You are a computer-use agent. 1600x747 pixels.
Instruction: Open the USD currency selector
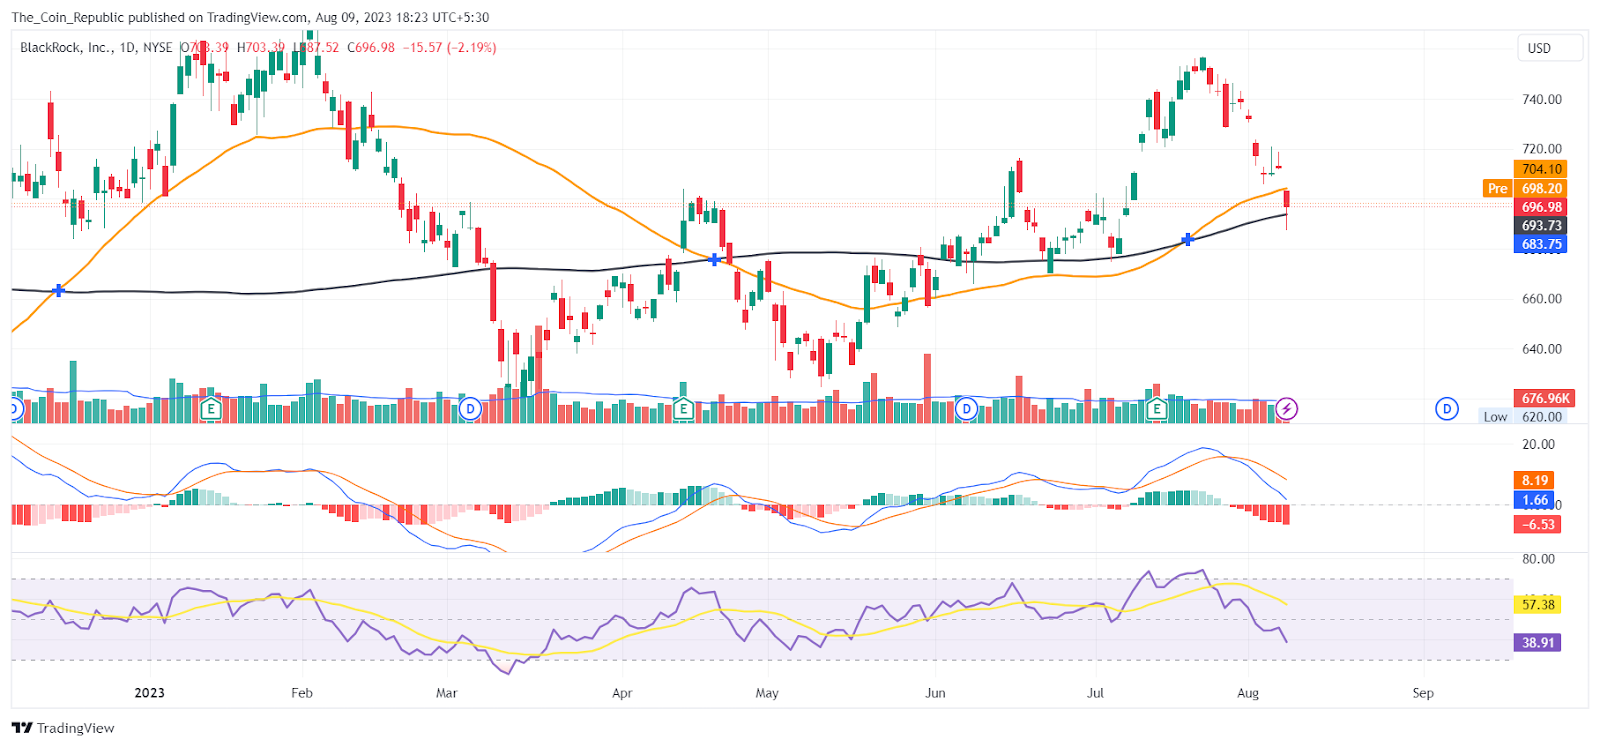pos(1550,48)
